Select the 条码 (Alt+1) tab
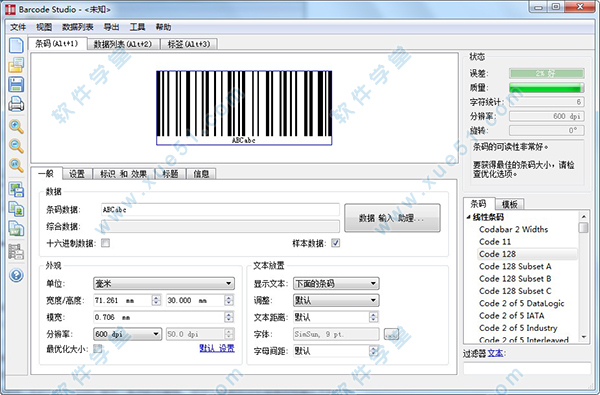Image resolution: width=600 pixels, height=395 pixels. 57,44
